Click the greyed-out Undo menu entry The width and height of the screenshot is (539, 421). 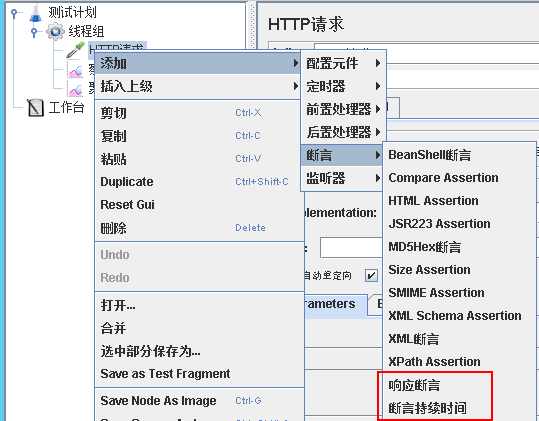[x=199, y=255]
